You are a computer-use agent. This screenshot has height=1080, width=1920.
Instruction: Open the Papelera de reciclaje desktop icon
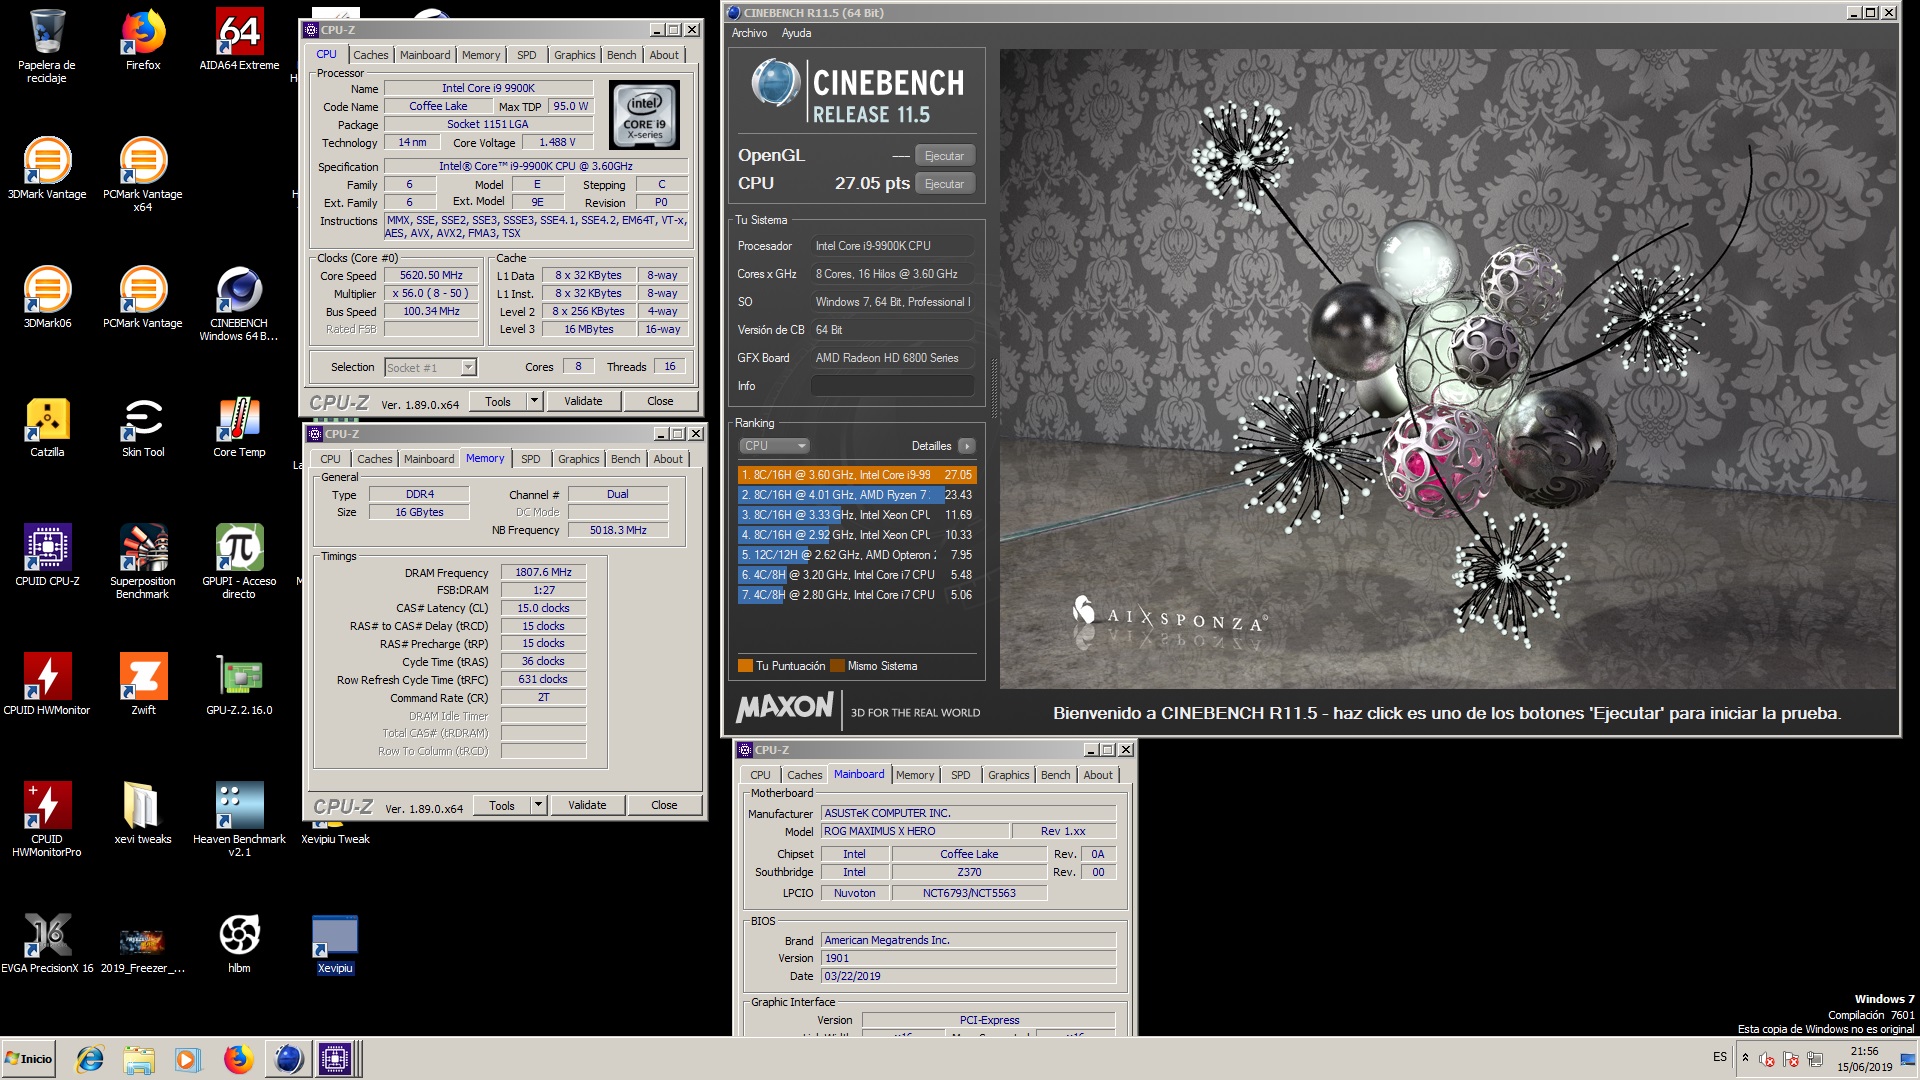click(x=47, y=45)
